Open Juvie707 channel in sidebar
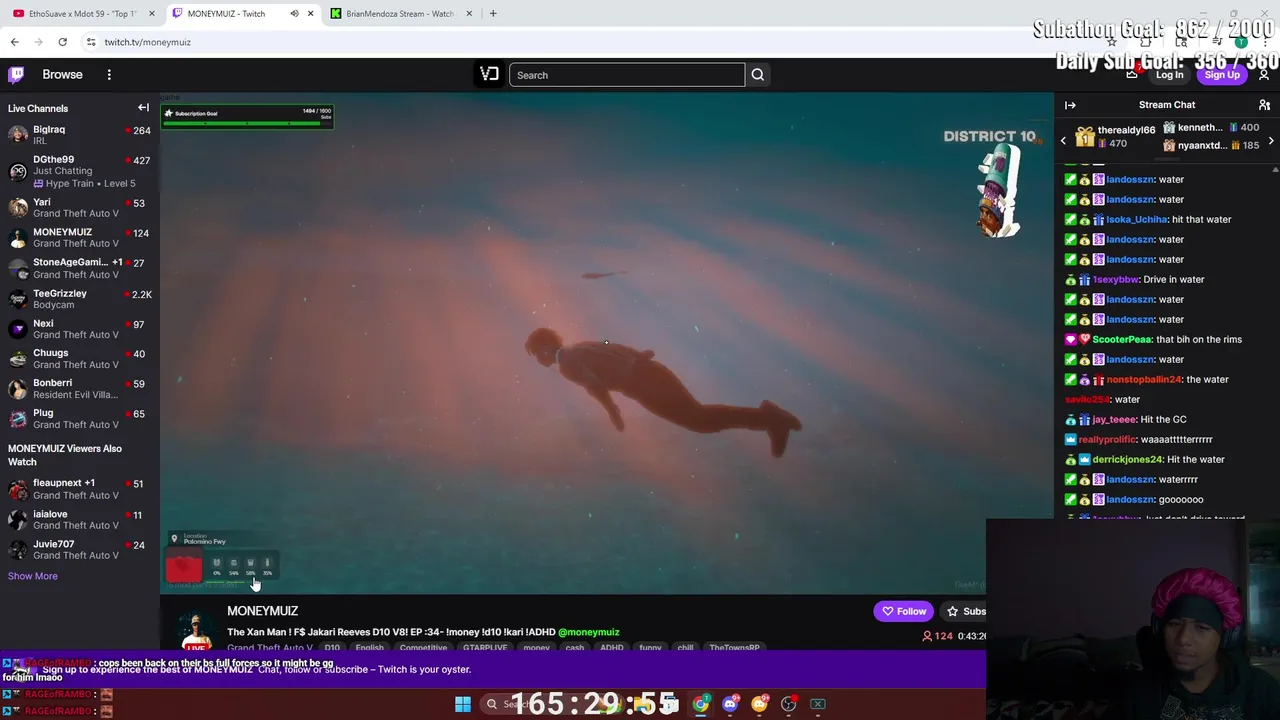Image resolution: width=1280 pixels, height=720 pixels. click(80, 549)
